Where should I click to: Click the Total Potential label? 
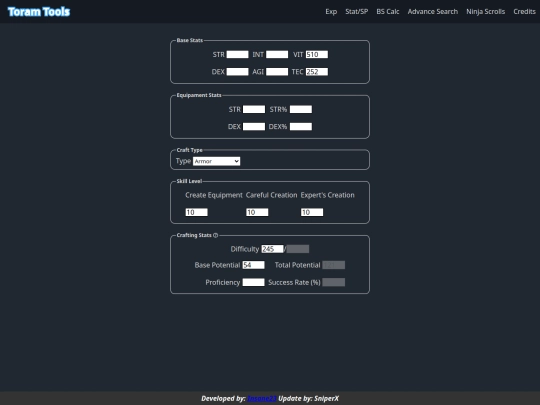coord(297,265)
